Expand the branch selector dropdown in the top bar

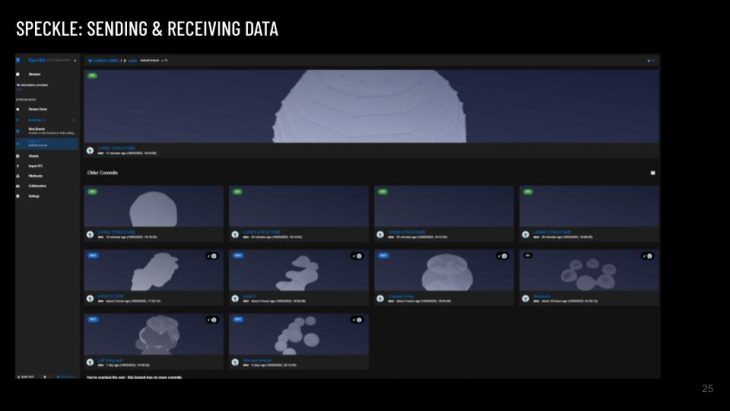tap(166, 60)
